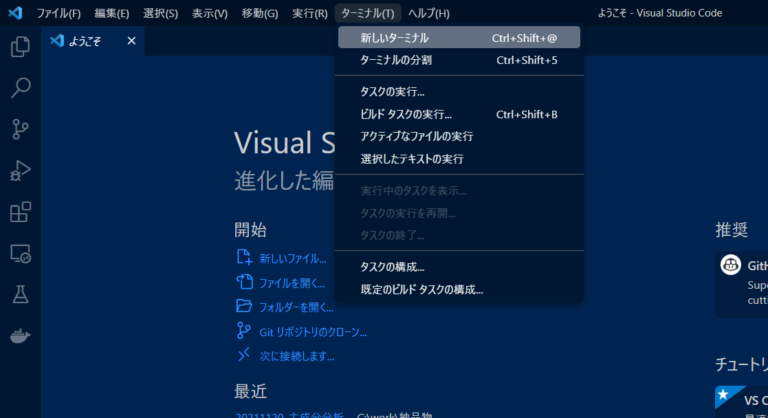Viewport: 768px width, 418px height.
Task: Click the フォルダーを開く... link
Action: pos(296,307)
